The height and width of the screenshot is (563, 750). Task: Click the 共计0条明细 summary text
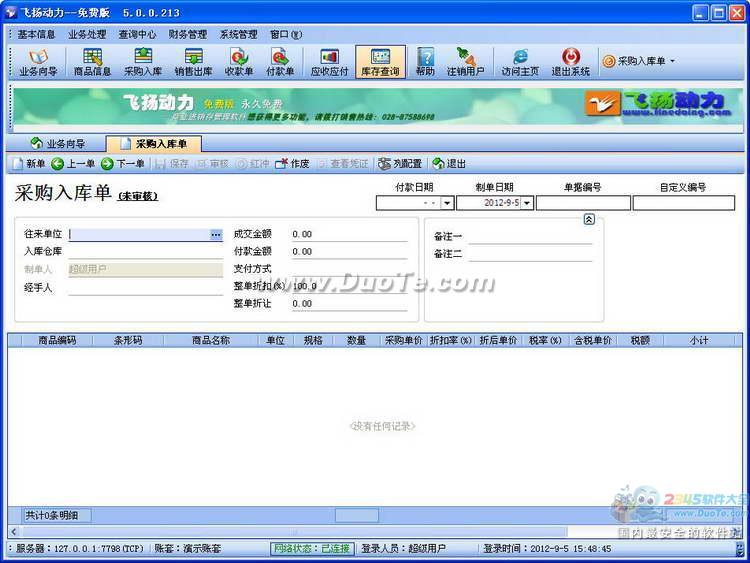click(51, 515)
